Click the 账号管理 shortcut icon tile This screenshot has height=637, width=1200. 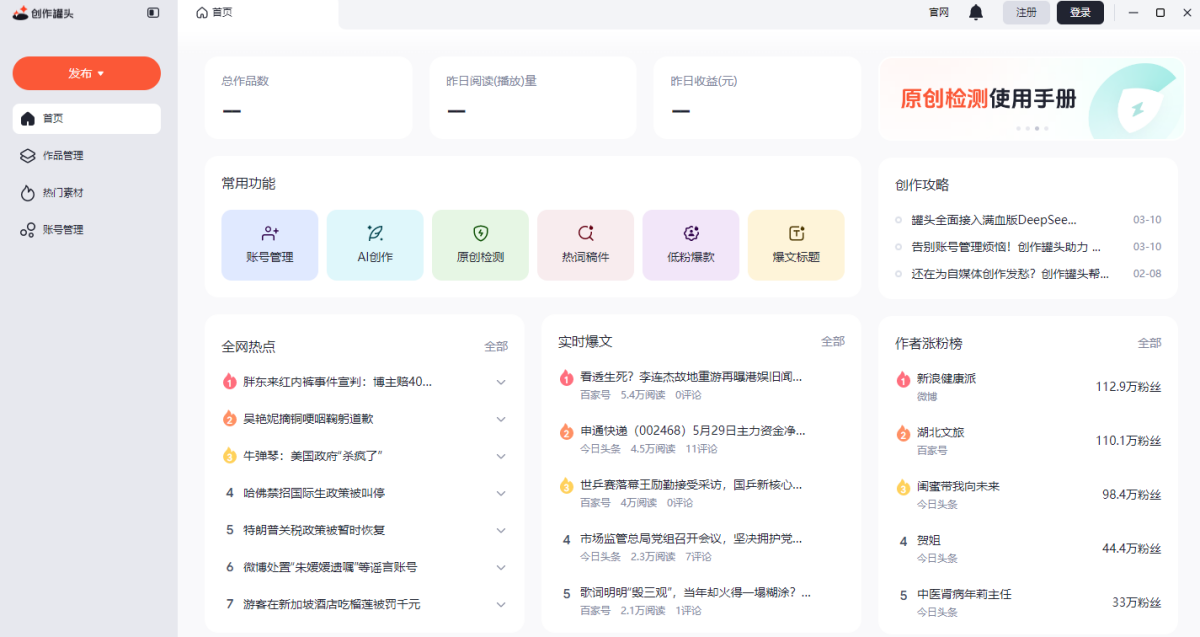coord(269,245)
